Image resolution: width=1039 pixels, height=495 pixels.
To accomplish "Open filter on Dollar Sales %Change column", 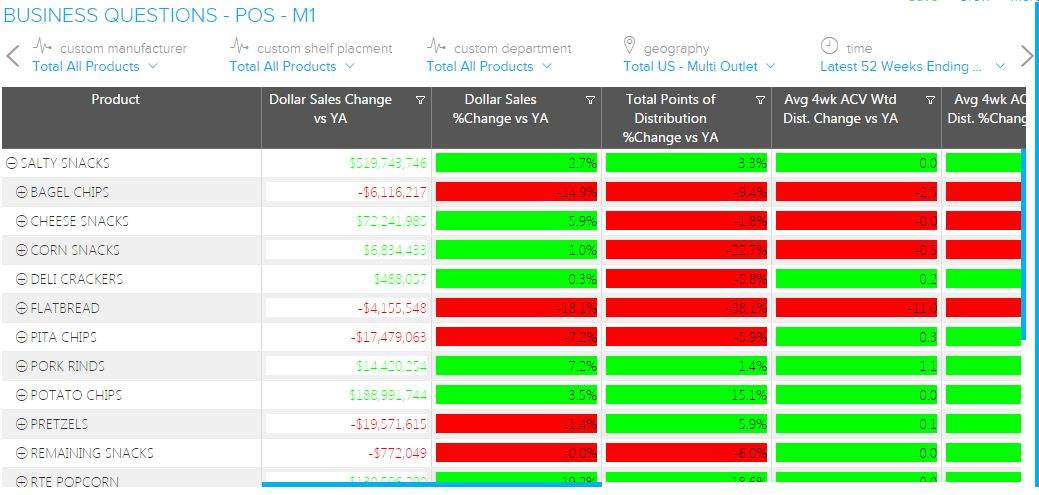I will pos(590,100).
